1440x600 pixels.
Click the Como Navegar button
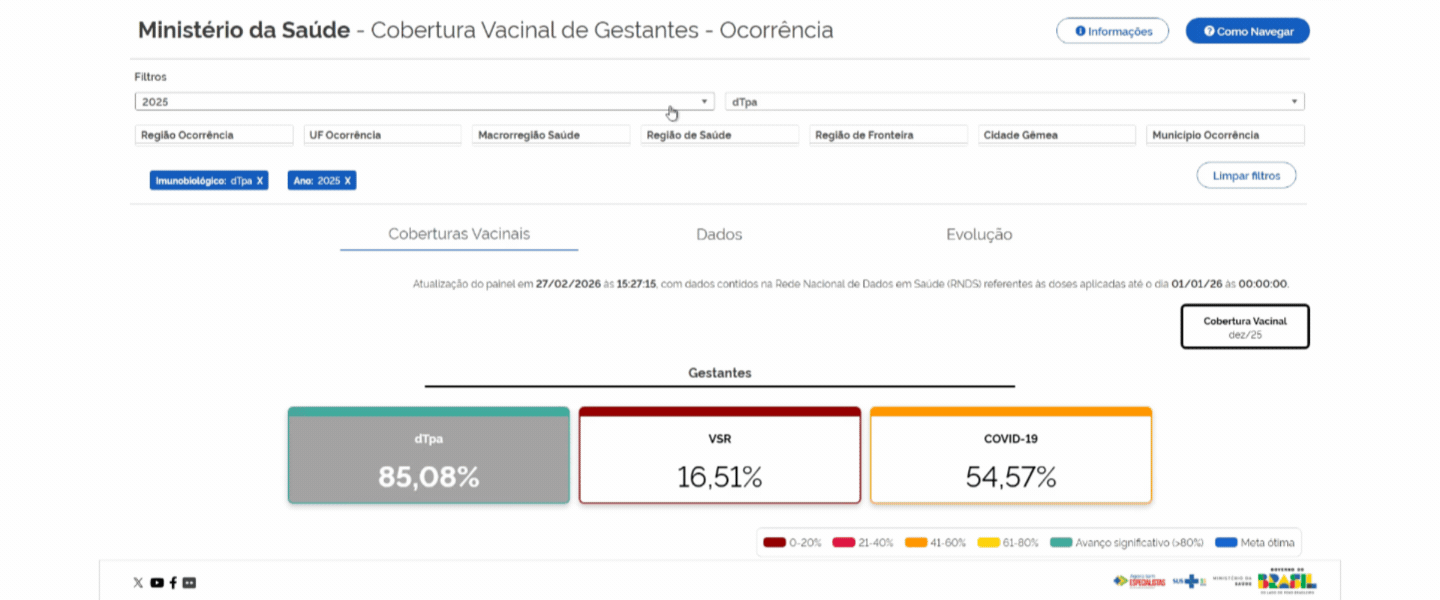[1247, 31]
